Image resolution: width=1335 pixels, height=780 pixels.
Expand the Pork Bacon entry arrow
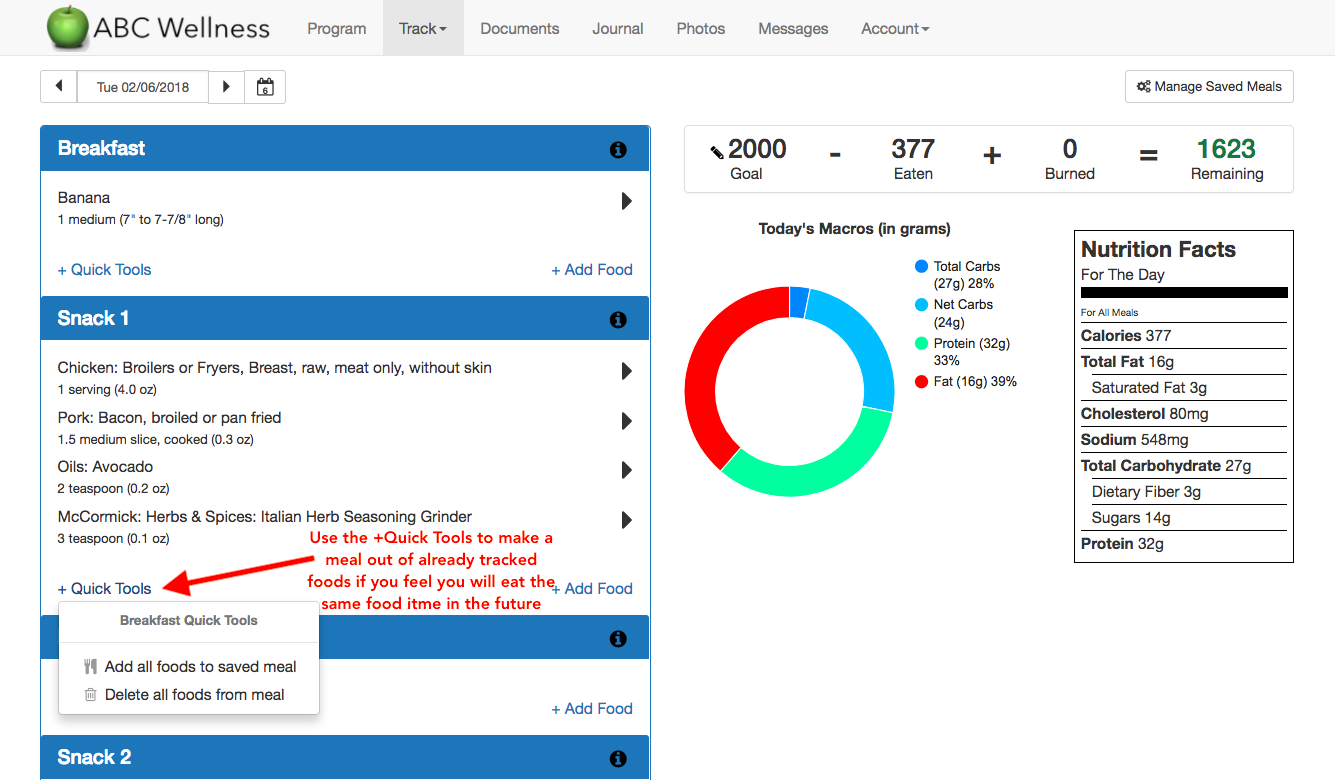627,421
